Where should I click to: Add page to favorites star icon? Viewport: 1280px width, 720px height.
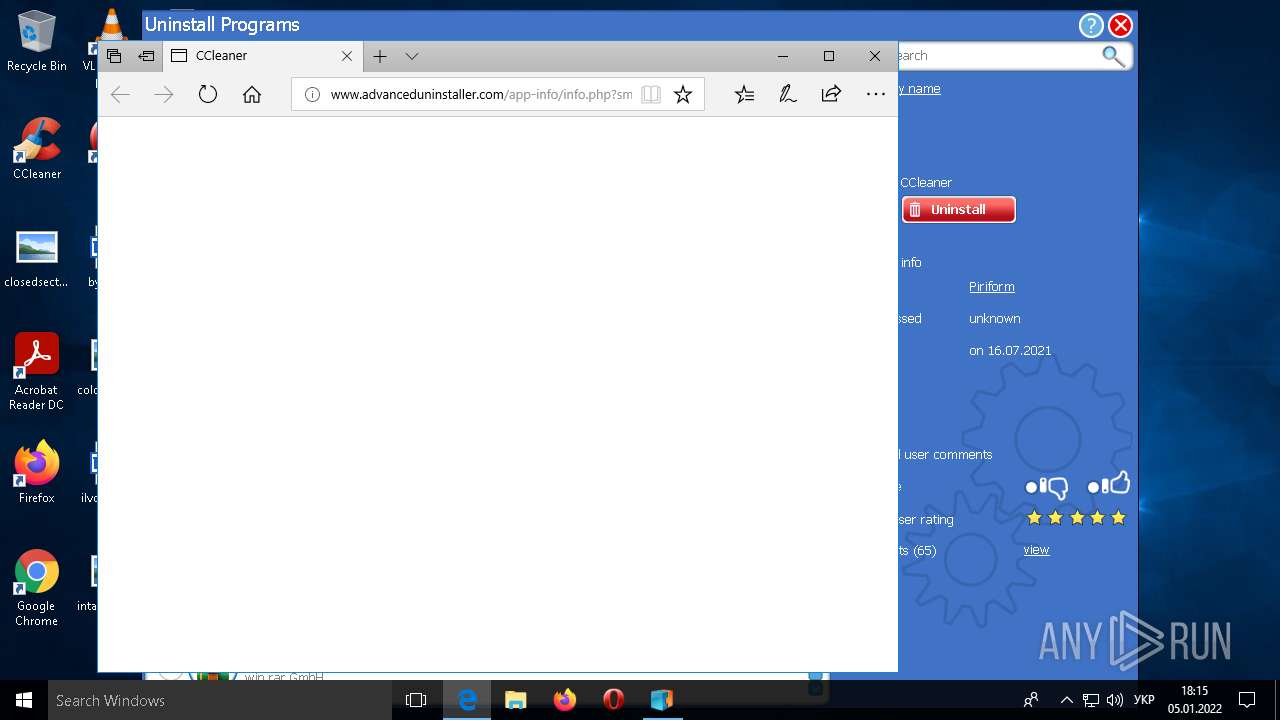coord(683,94)
